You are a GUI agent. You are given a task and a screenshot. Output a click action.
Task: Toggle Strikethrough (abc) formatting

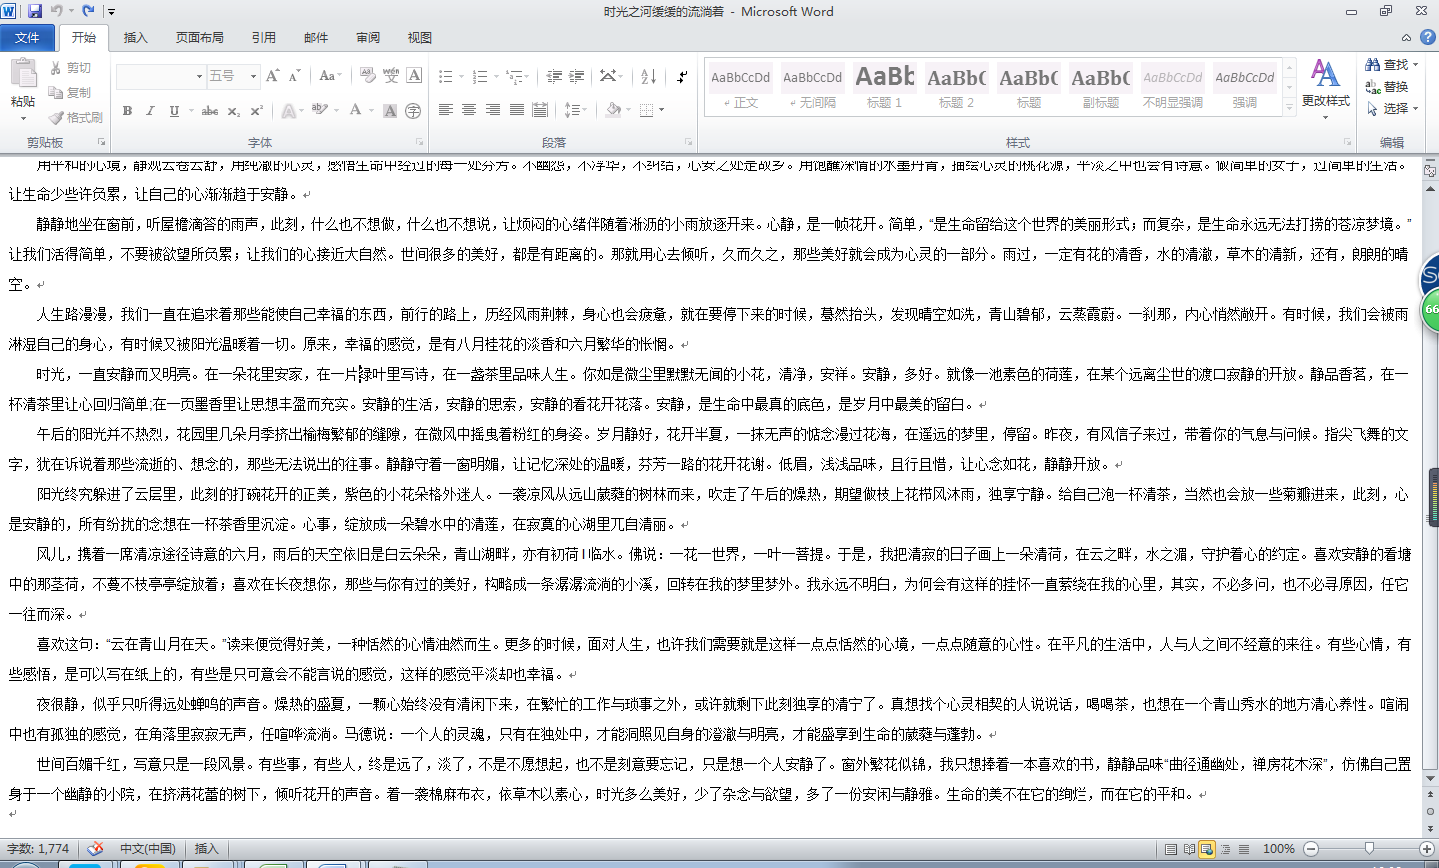coord(210,110)
